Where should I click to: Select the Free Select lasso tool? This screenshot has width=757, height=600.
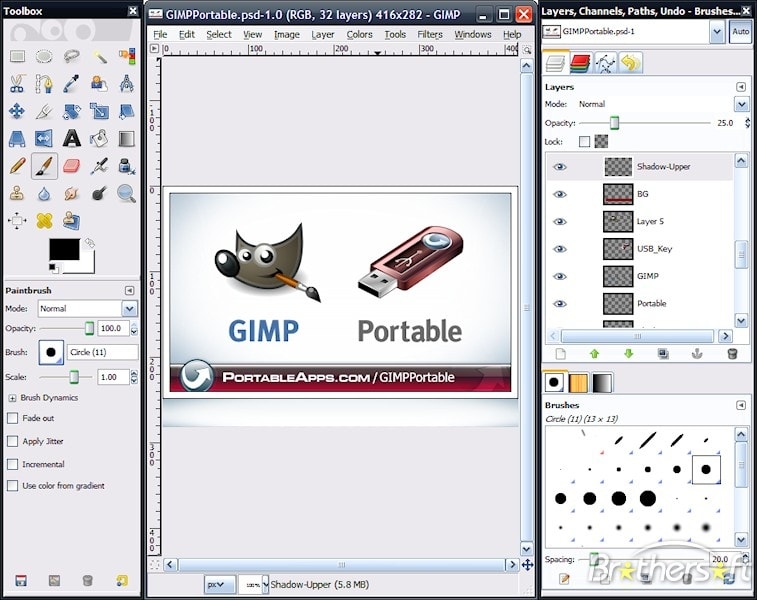coord(71,57)
